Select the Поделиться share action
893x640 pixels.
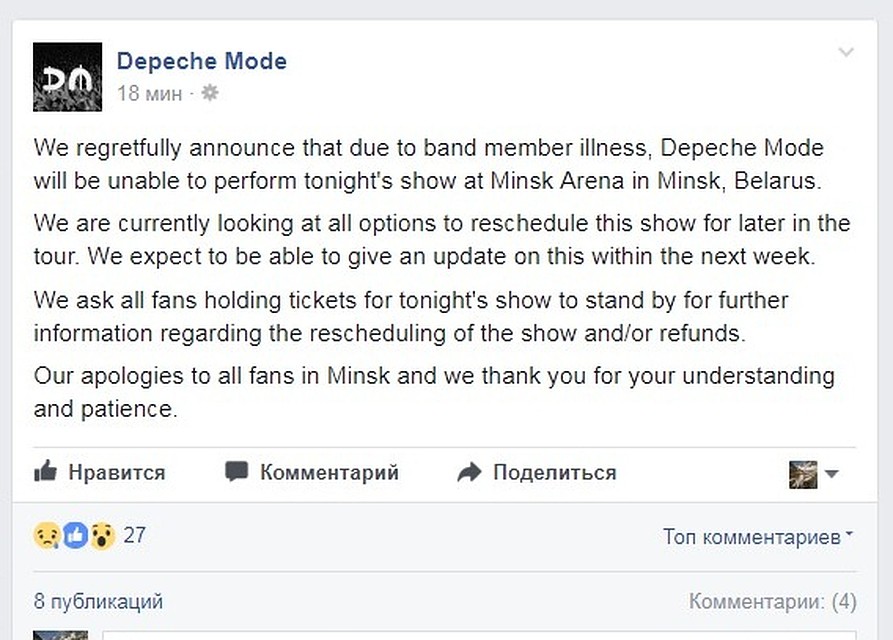[555, 473]
